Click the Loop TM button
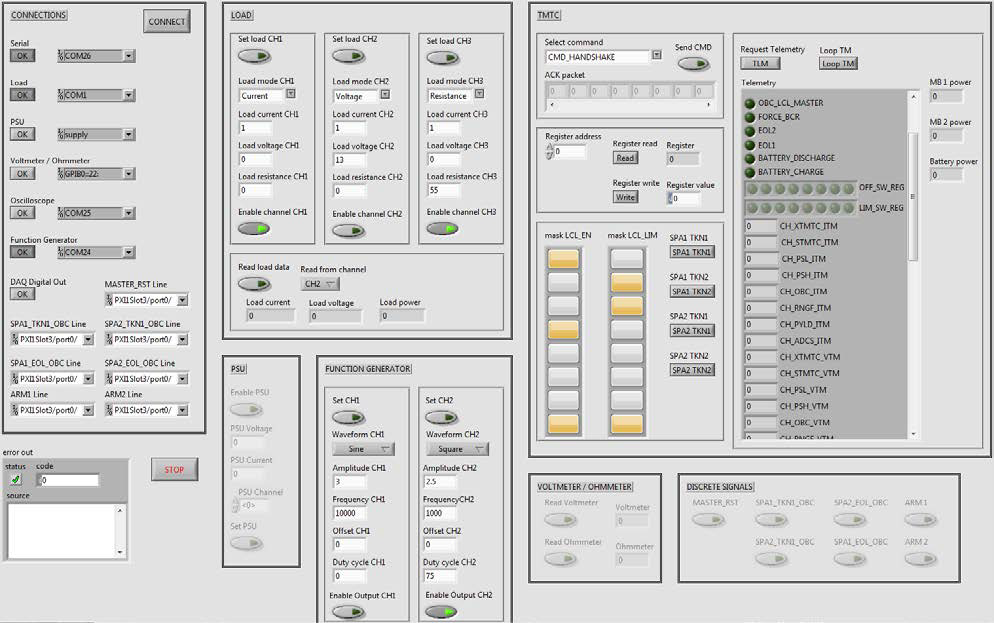 click(x=838, y=63)
